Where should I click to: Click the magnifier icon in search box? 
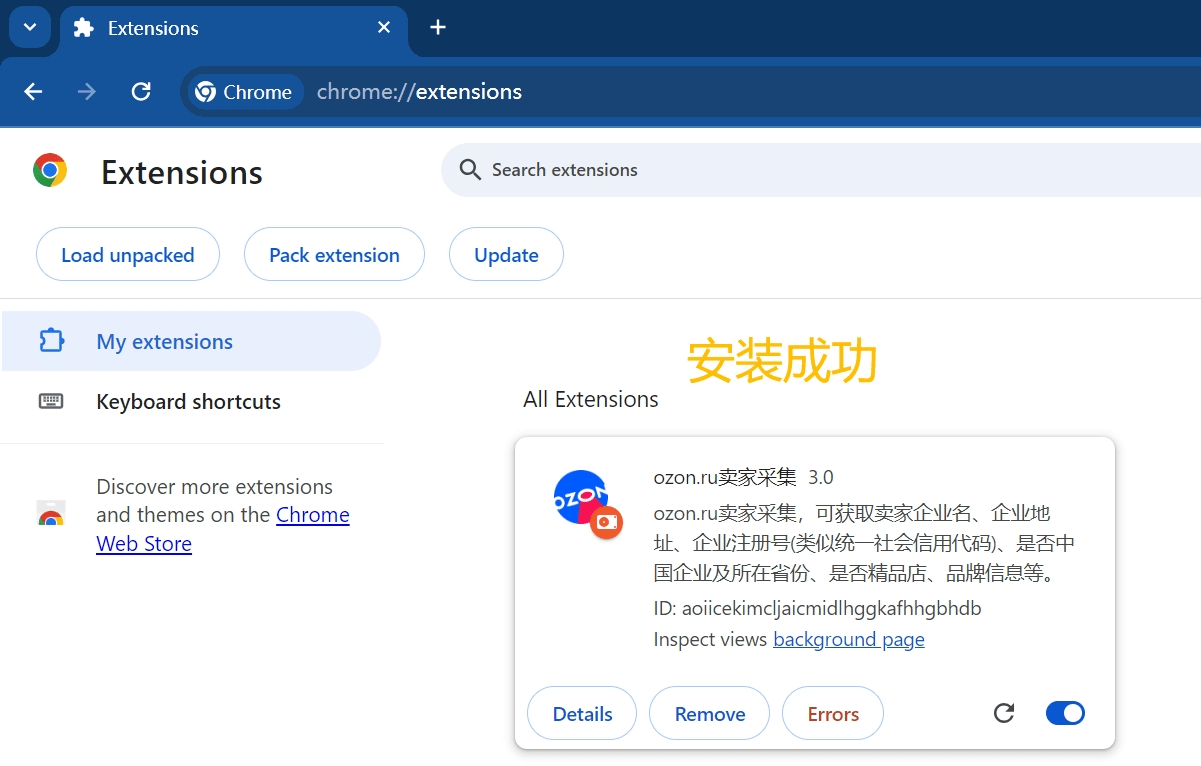coord(470,170)
